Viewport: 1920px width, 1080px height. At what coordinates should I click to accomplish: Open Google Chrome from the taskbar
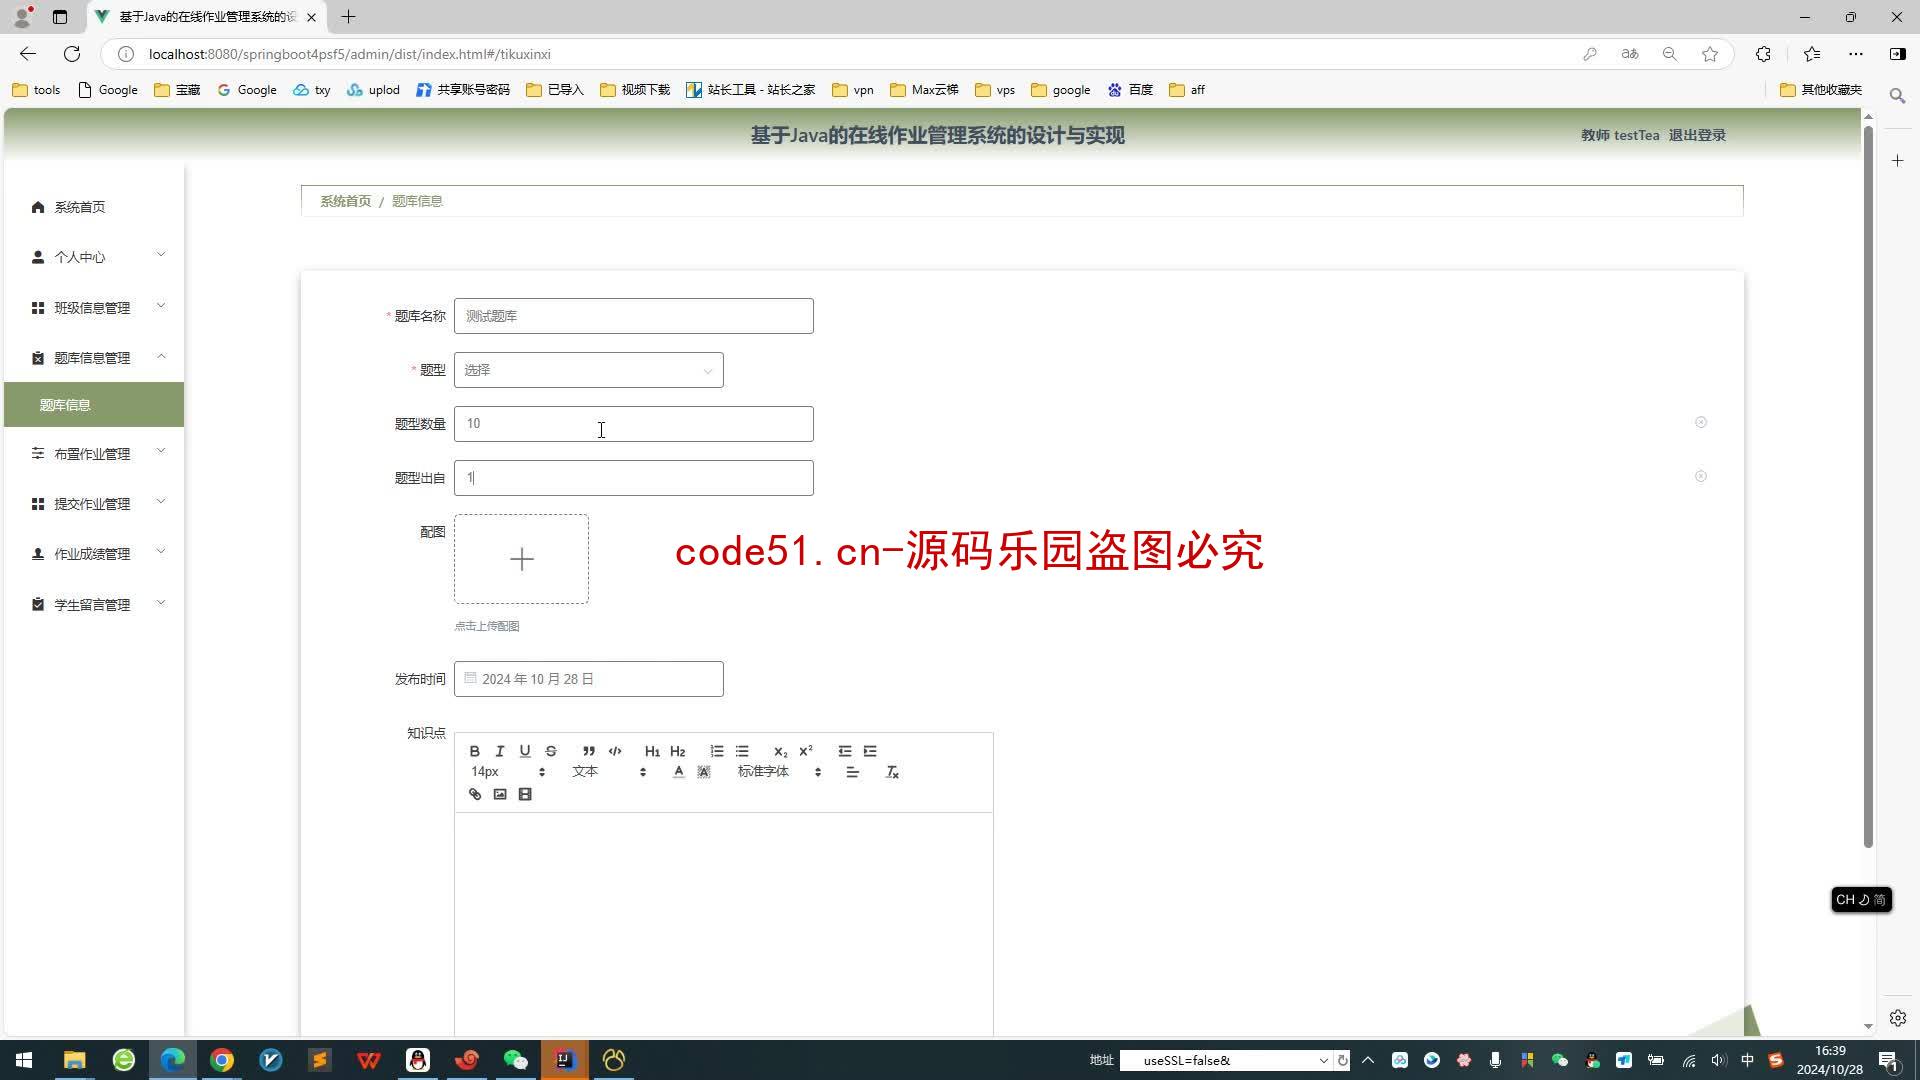(222, 1060)
